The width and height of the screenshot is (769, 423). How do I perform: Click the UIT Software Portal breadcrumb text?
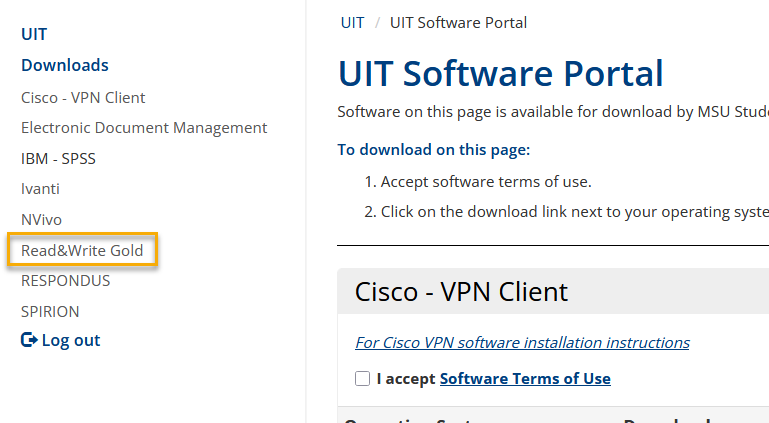tap(458, 23)
